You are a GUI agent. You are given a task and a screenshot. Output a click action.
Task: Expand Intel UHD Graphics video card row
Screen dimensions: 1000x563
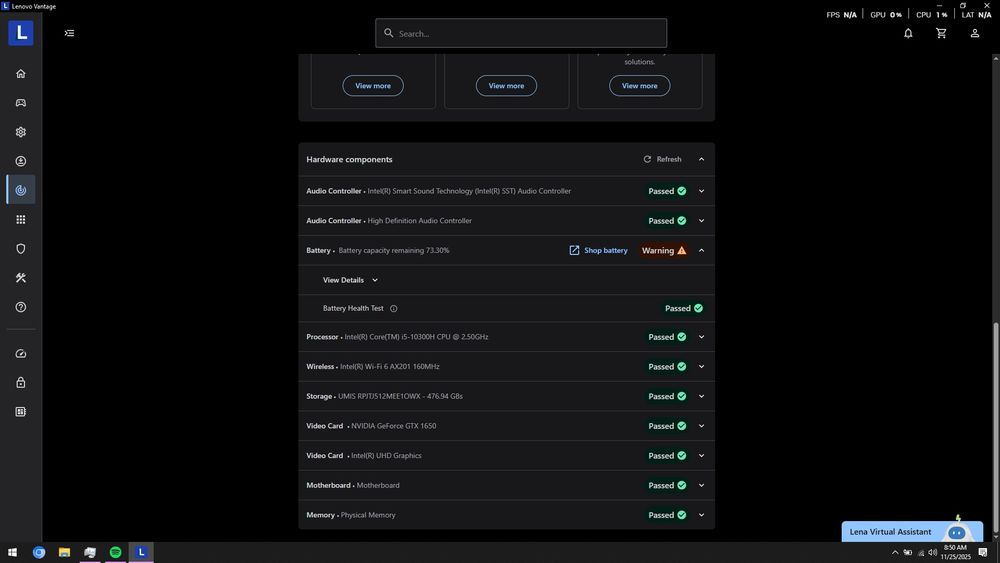(702, 455)
